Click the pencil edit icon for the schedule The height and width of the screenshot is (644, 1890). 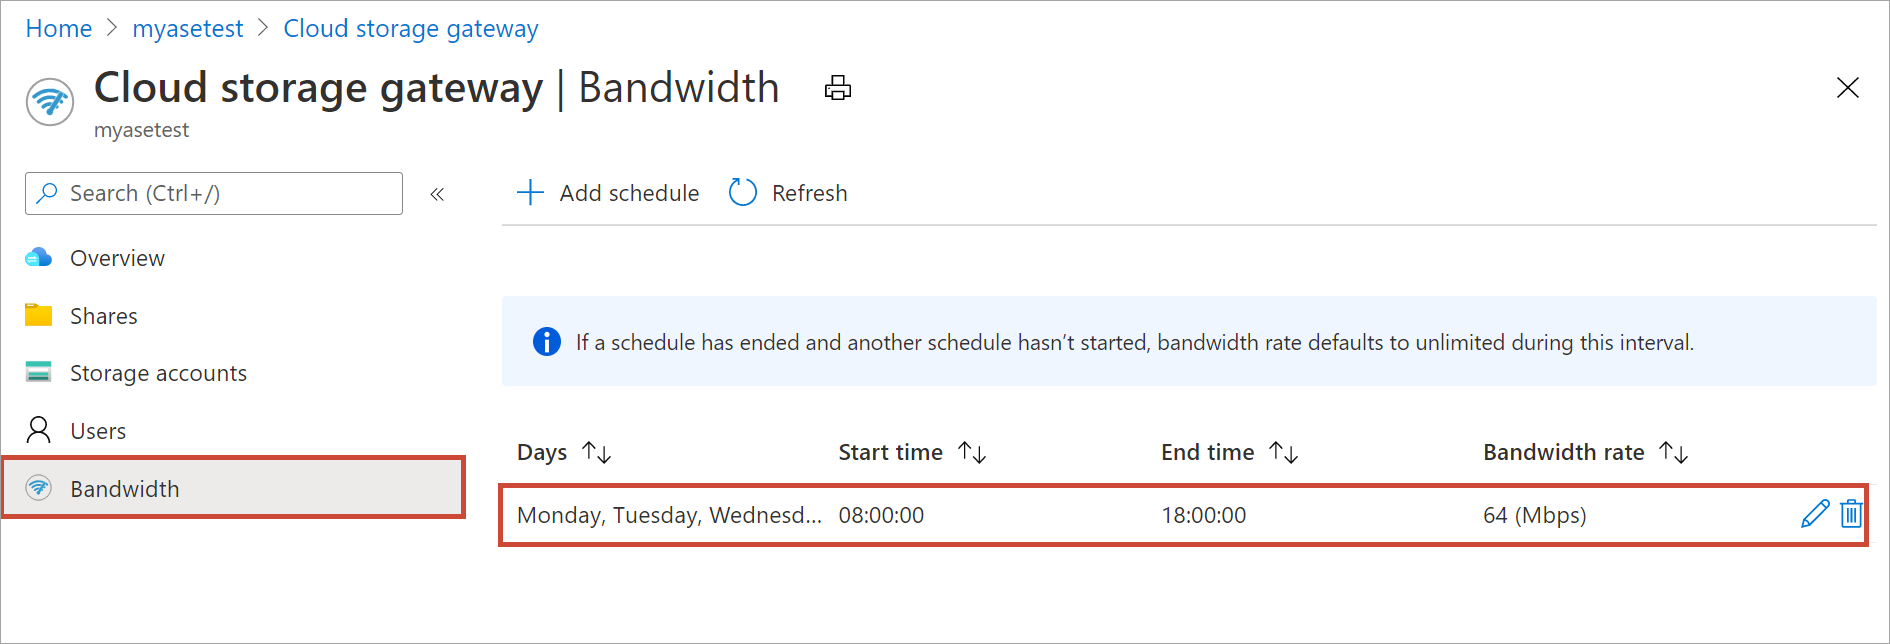coord(1815,514)
